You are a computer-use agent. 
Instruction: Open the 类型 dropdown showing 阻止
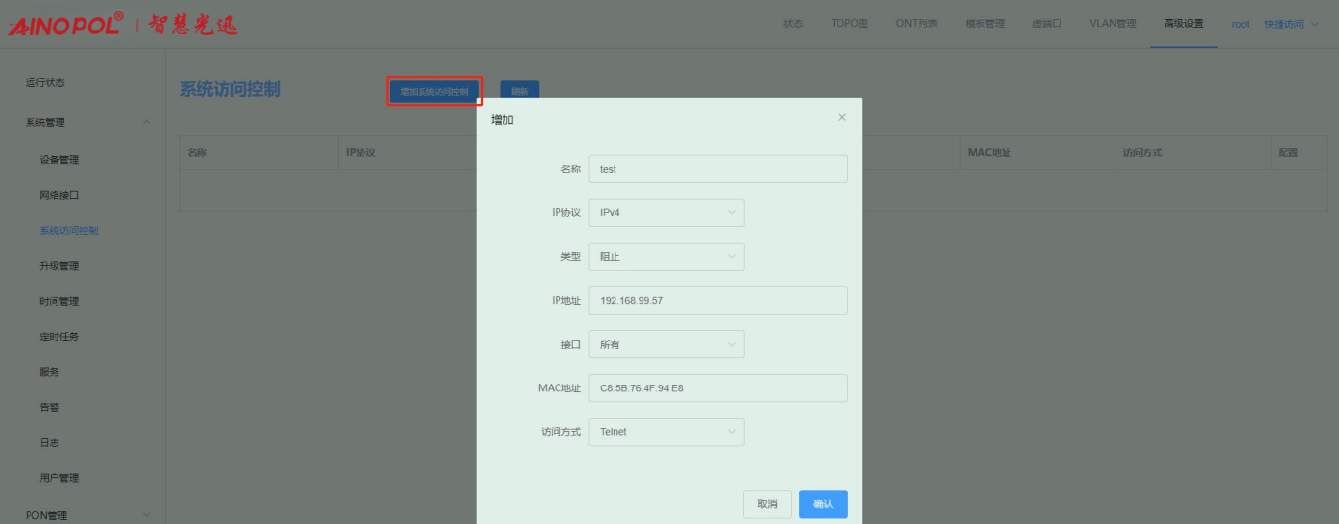click(x=666, y=257)
